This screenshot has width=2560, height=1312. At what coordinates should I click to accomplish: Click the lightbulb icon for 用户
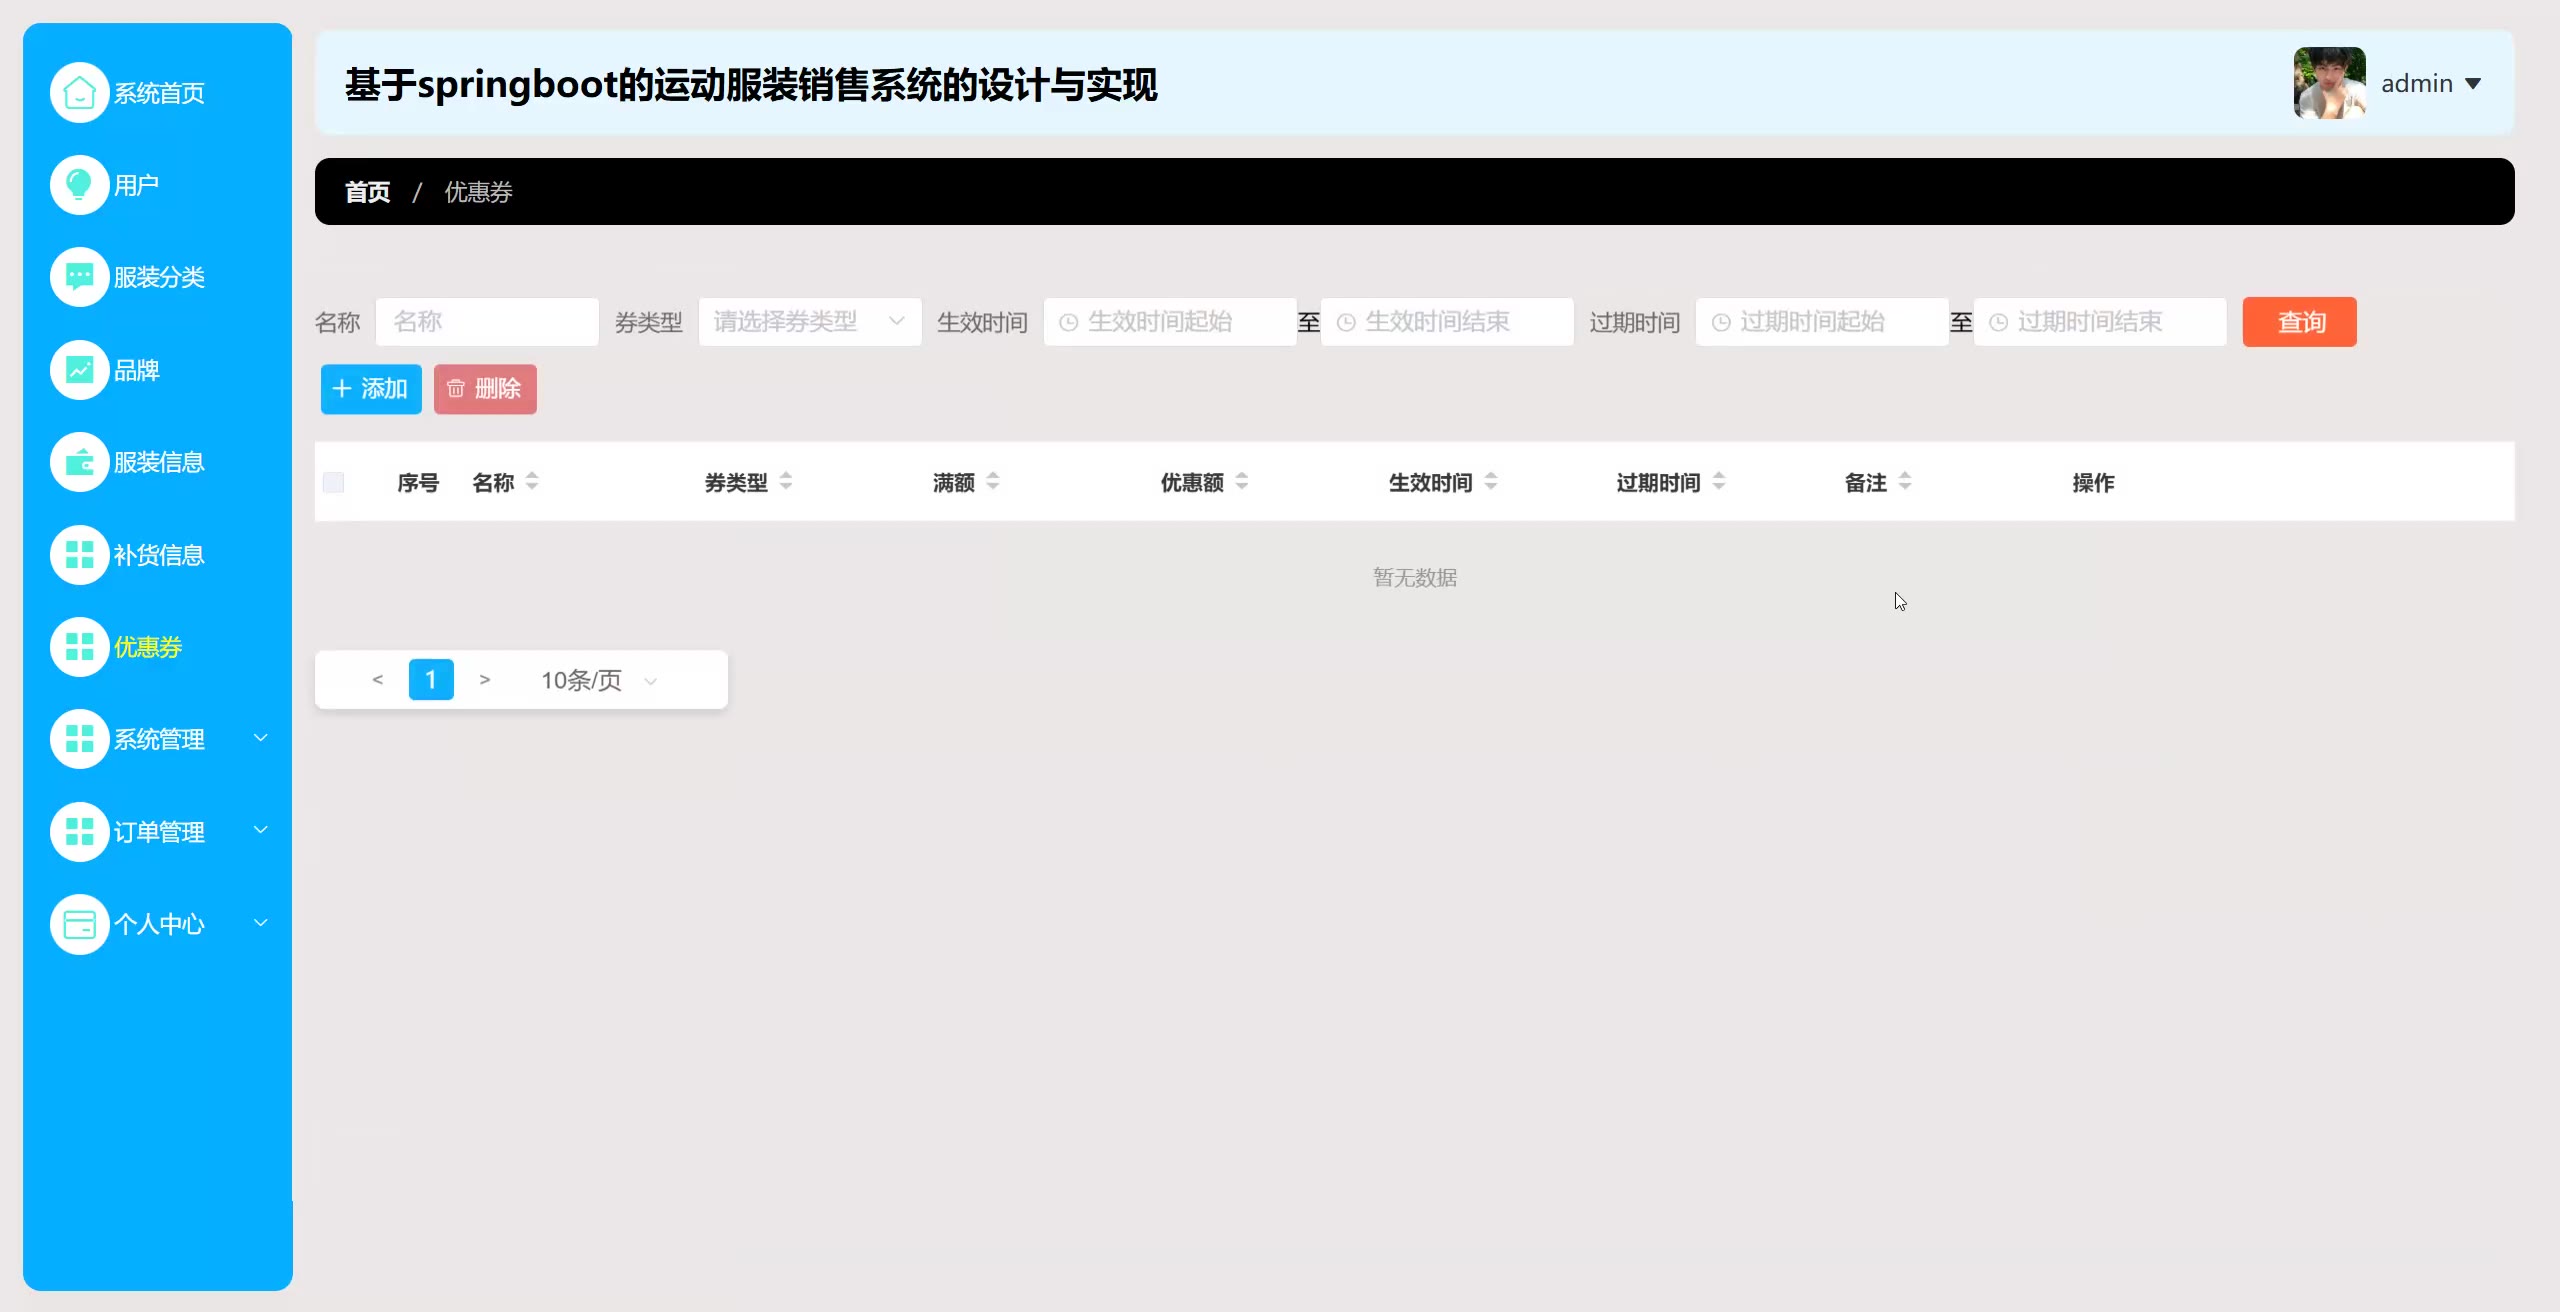pyautogui.click(x=79, y=185)
